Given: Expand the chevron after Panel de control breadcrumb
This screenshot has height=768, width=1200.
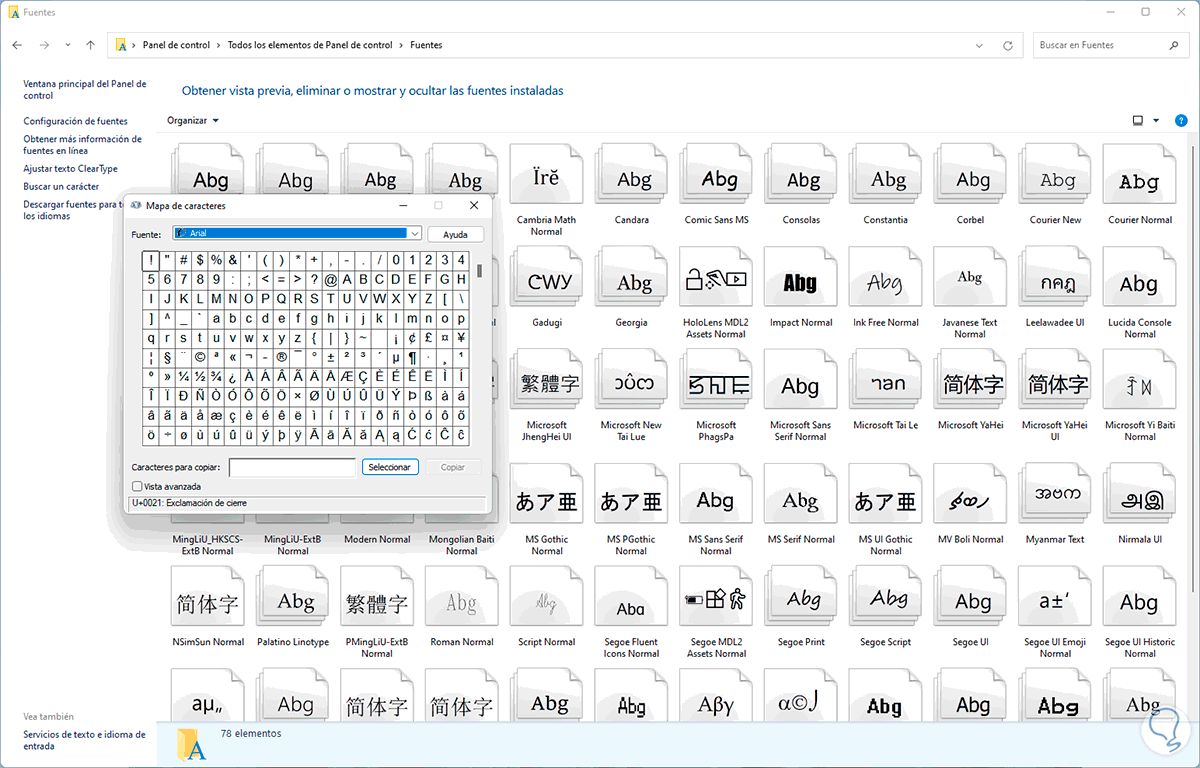Looking at the screenshot, I should [x=219, y=45].
